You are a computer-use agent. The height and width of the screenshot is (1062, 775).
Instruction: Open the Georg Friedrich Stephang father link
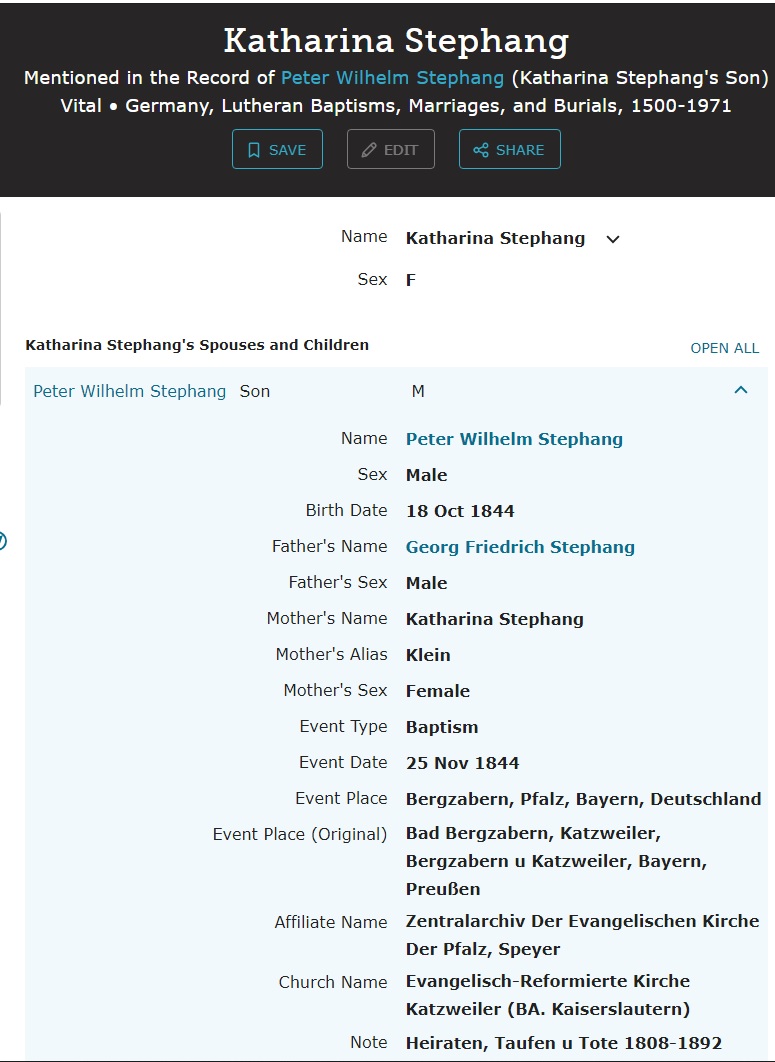pos(520,547)
